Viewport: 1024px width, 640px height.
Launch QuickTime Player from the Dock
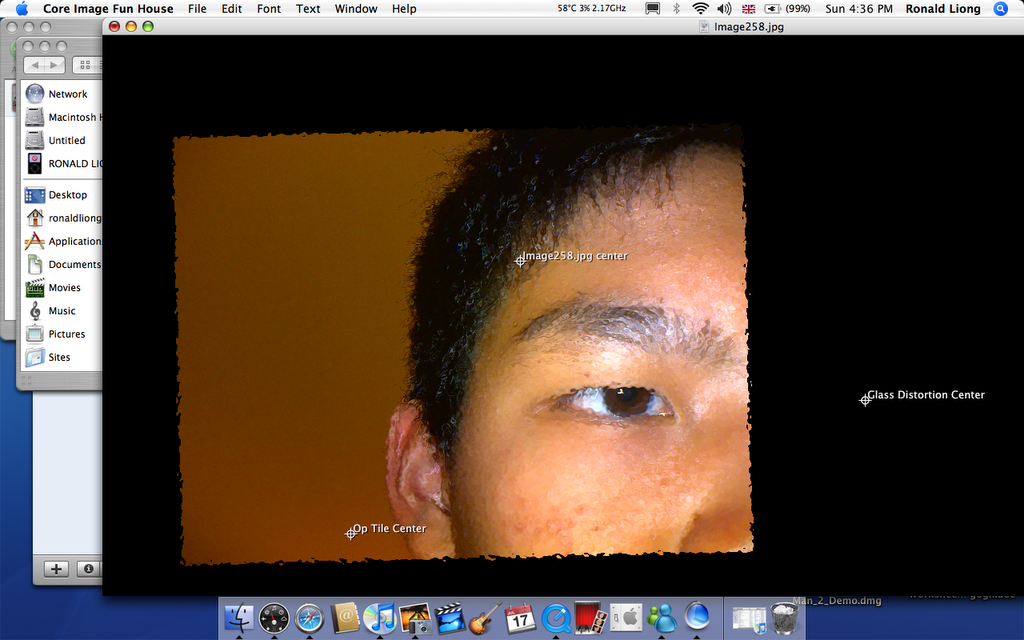click(556, 617)
